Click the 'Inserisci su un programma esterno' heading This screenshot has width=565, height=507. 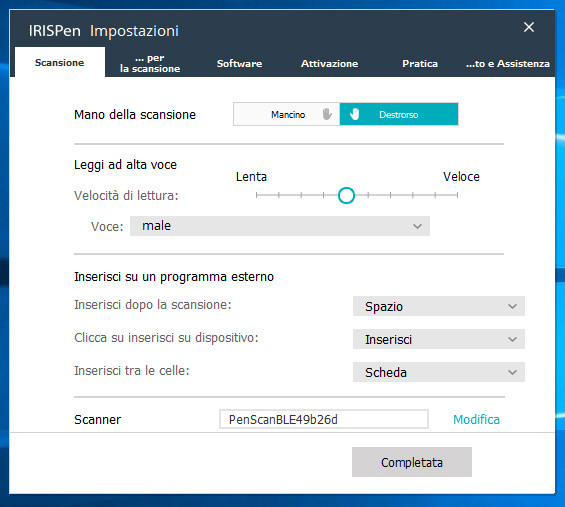pos(174,277)
